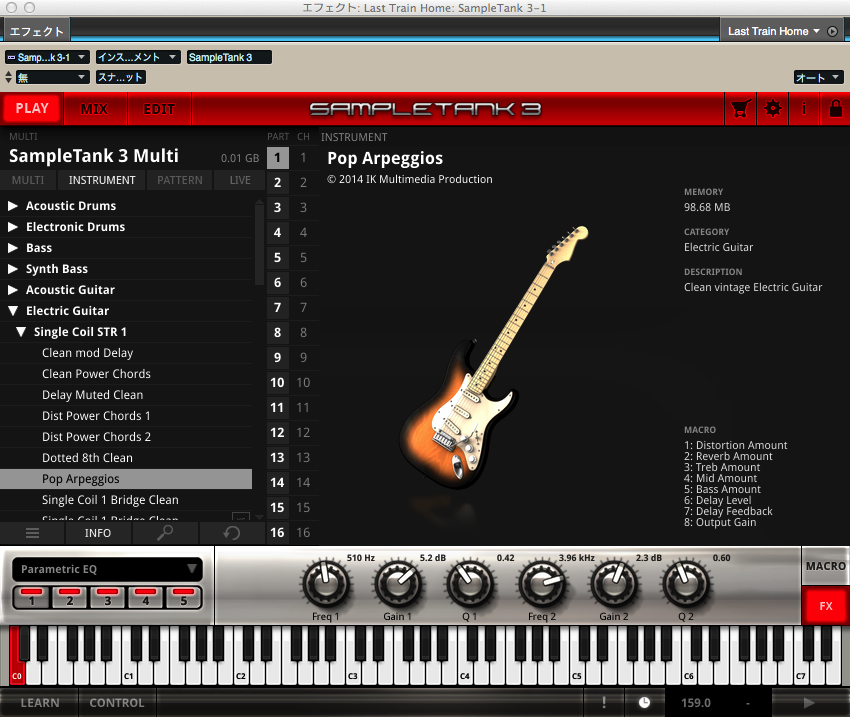This screenshot has height=717, width=850.
Task: Open the Last Train Home session dropdown
Action: [774, 31]
